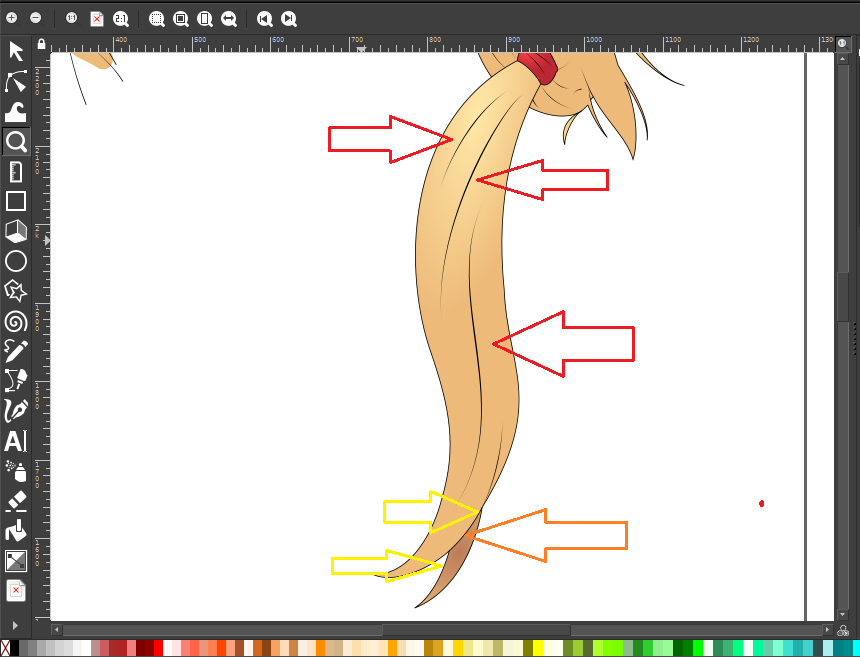The height and width of the screenshot is (657, 860).
Task: Choose the Eraser tool
Action: coord(15,500)
